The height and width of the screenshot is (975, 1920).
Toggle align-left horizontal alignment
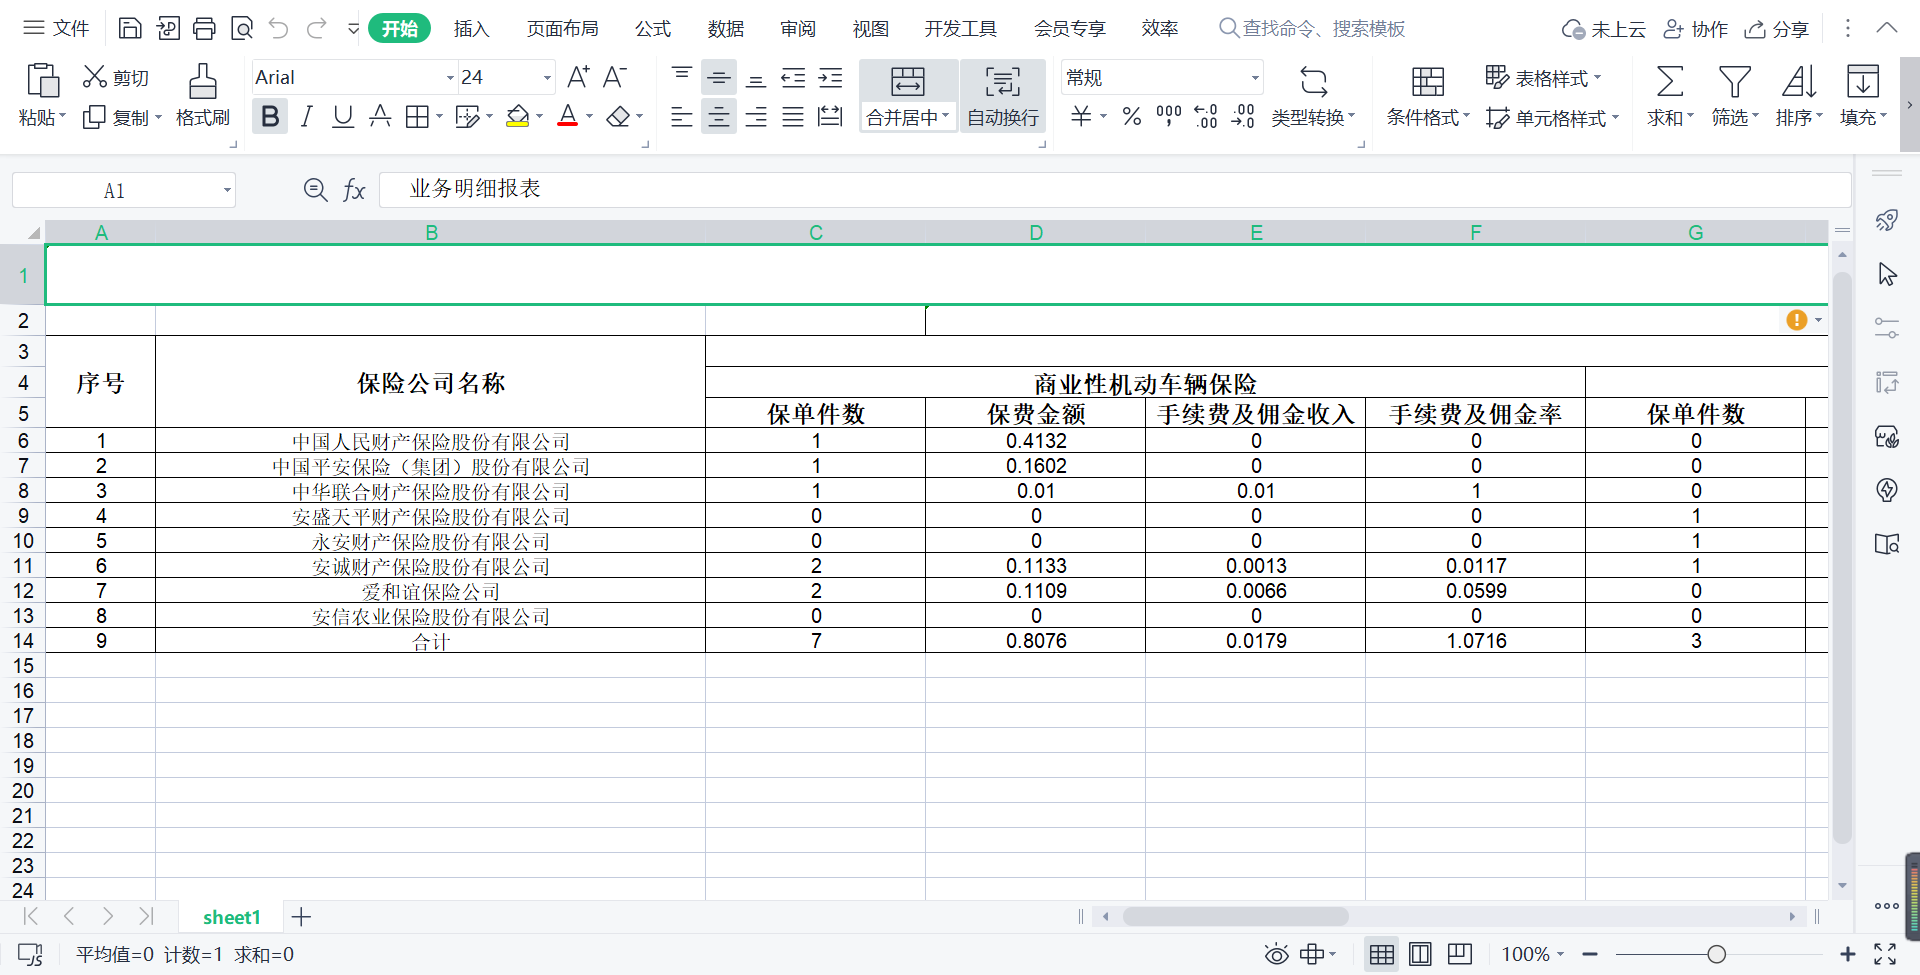click(x=681, y=117)
